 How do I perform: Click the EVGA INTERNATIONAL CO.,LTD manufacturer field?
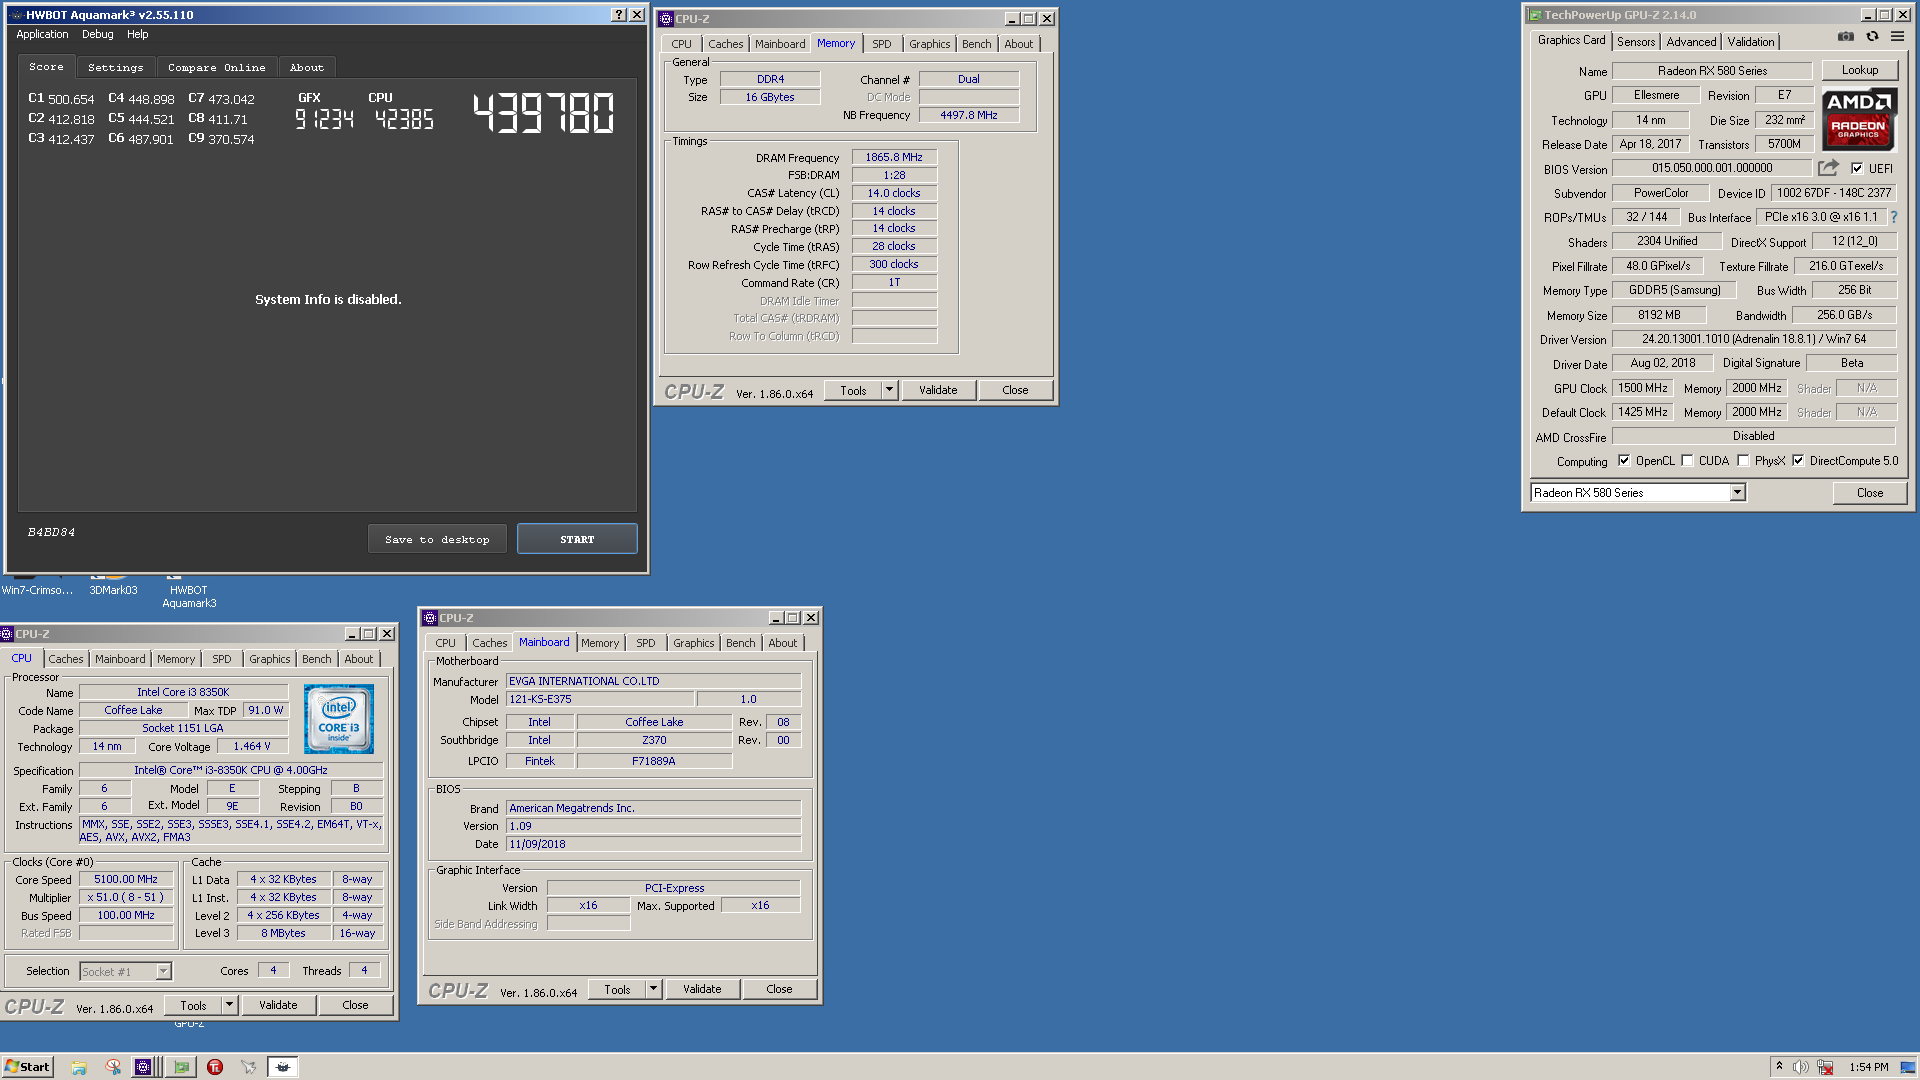[x=653, y=681]
